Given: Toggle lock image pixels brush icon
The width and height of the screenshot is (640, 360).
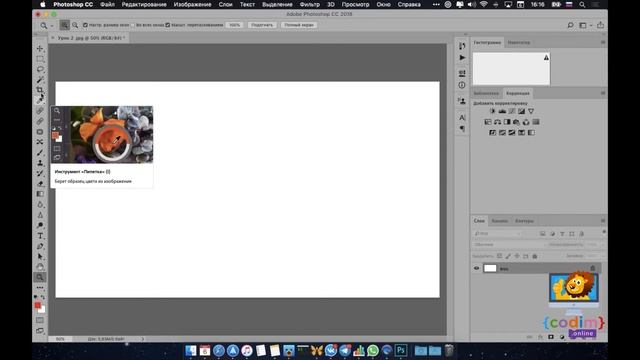Looking at the screenshot, I should tap(508, 256).
